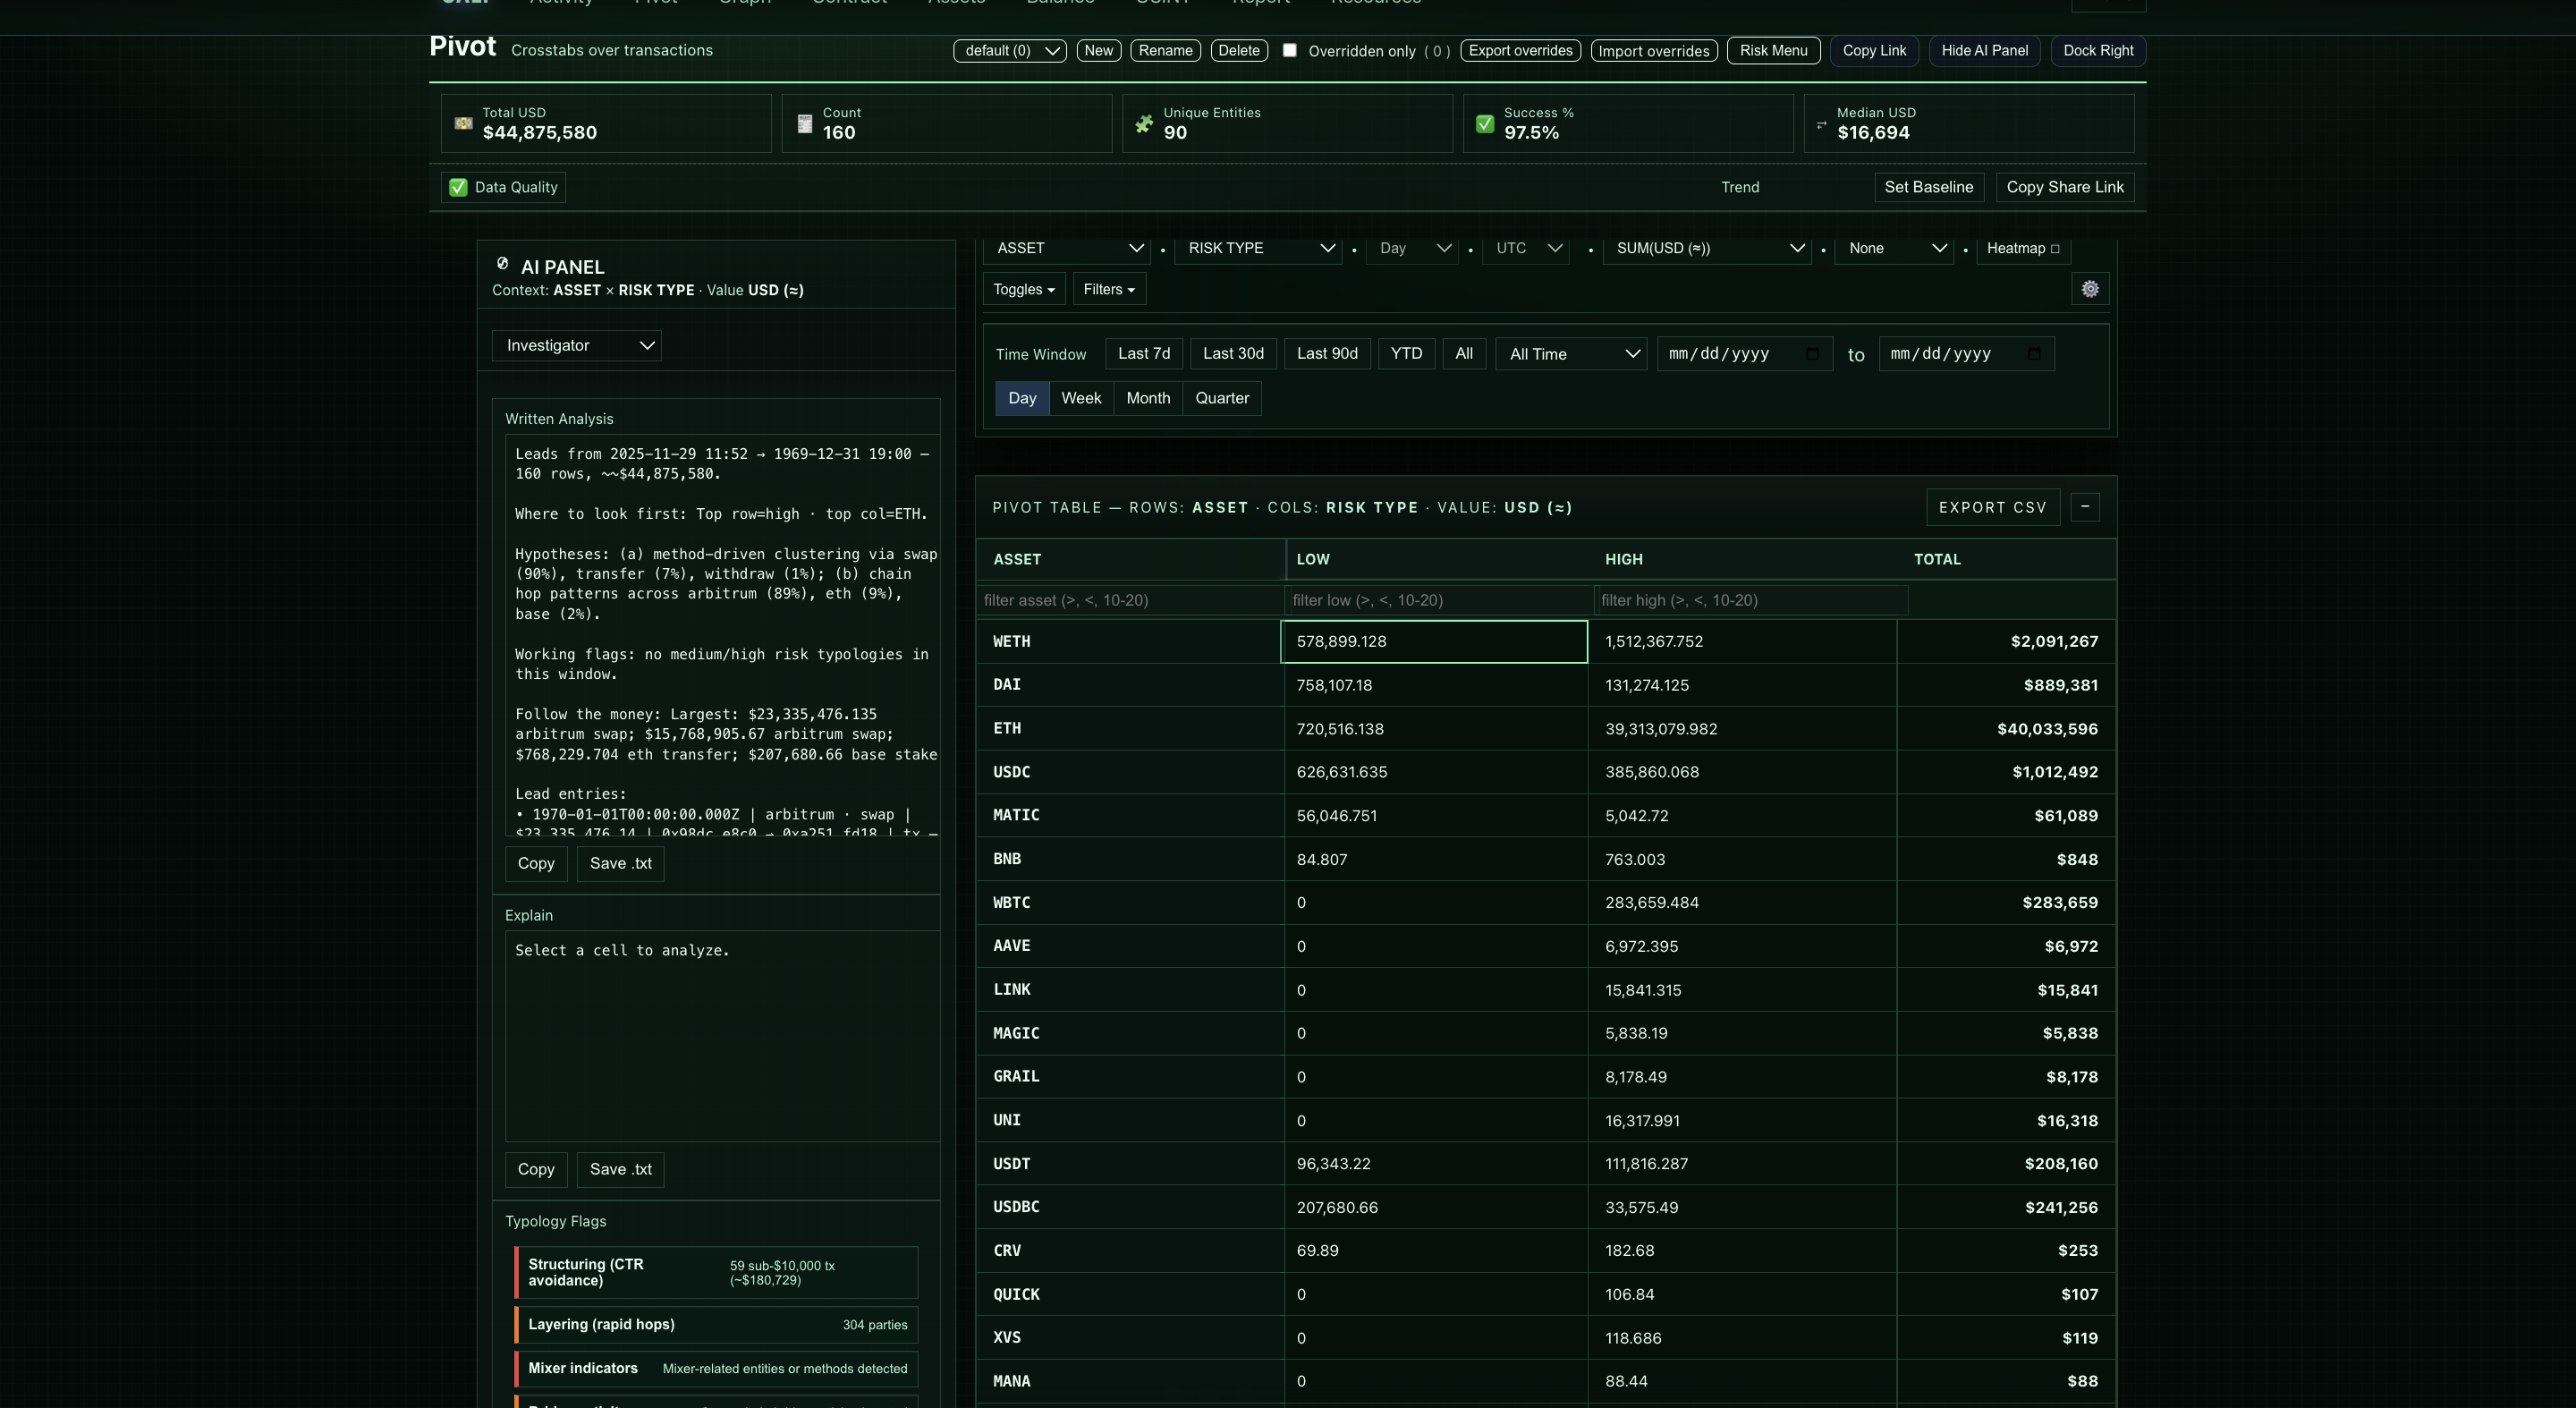Click the Success % checkmark icon
This screenshot has height=1408, width=2576.
(1484, 123)
